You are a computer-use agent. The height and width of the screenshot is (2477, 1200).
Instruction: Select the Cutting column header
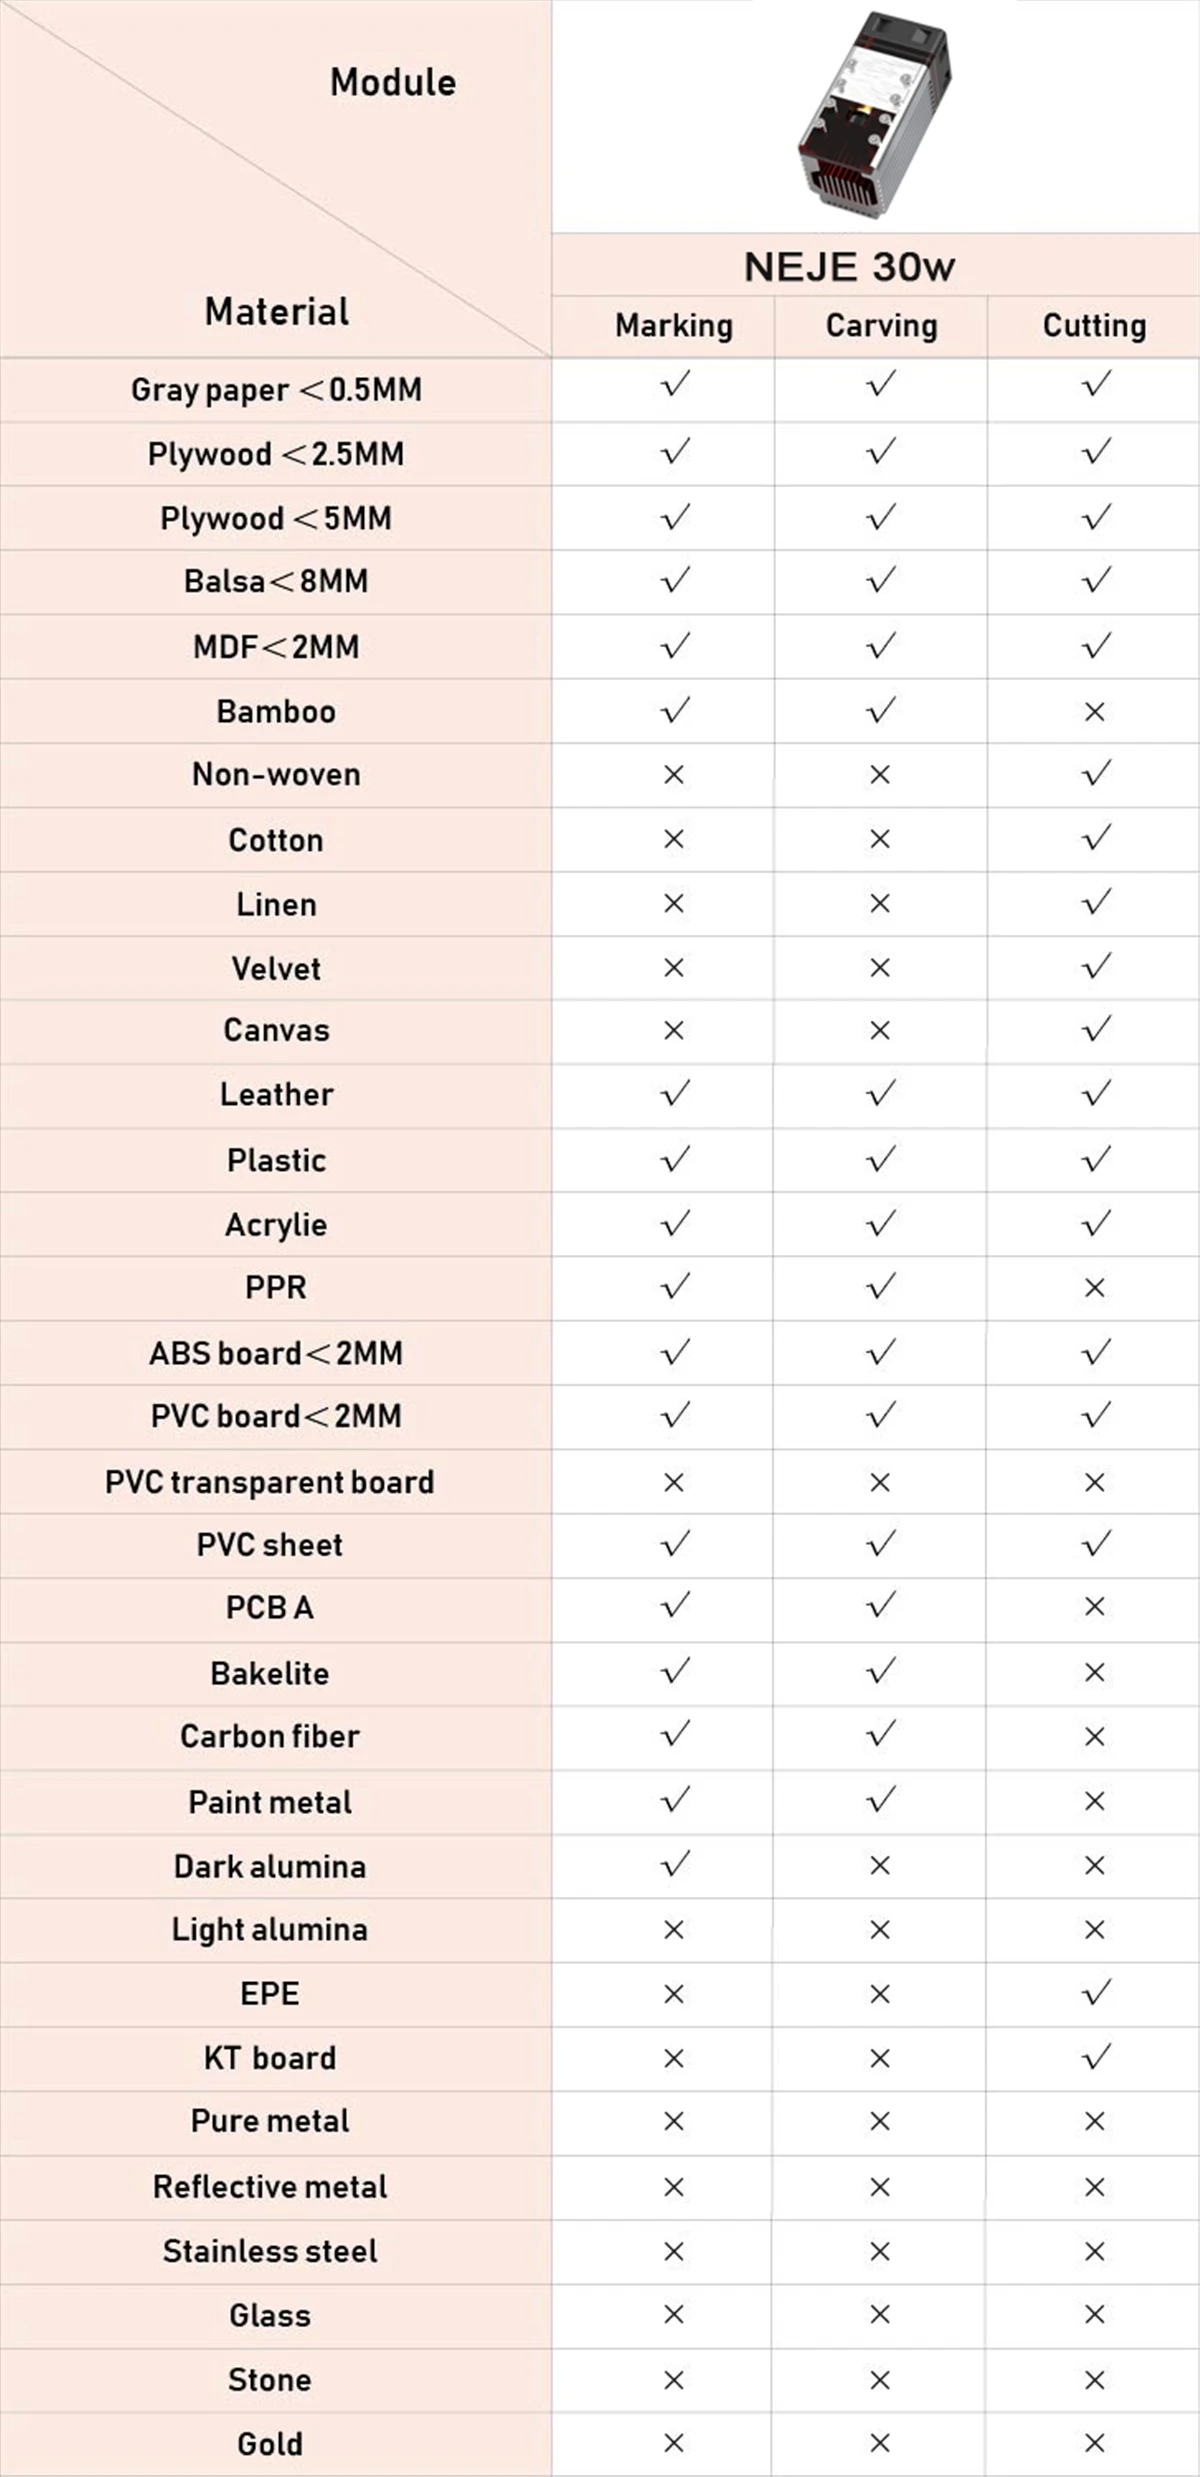click(x=1094, y=325)
